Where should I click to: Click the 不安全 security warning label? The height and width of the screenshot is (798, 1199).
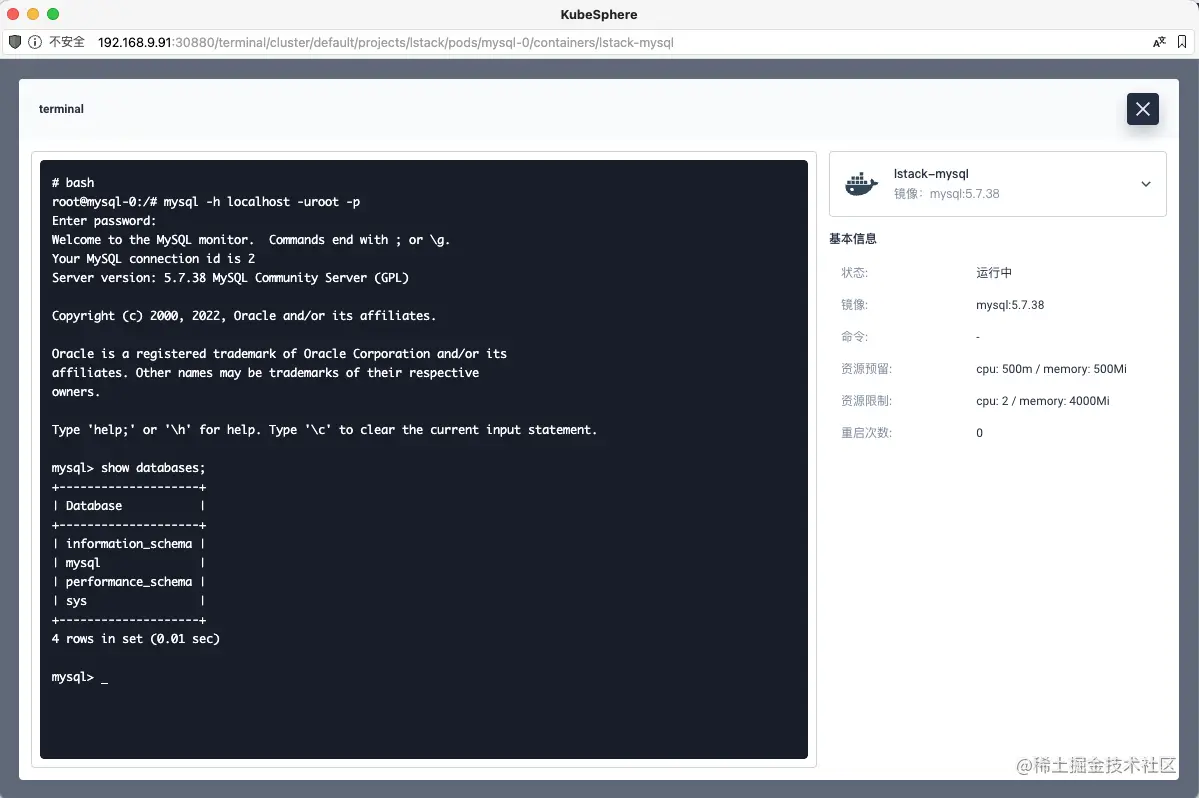(x=67, y=42)
